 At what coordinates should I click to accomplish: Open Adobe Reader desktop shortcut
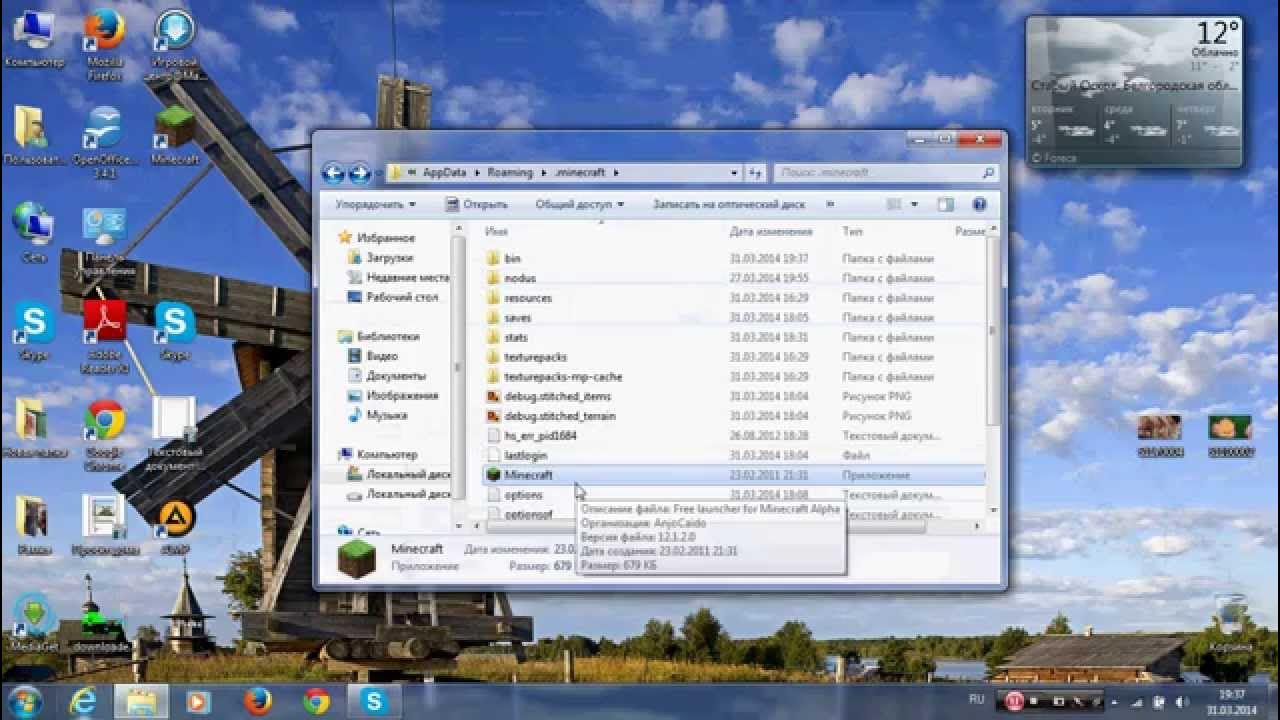click(x=104, y=337)
